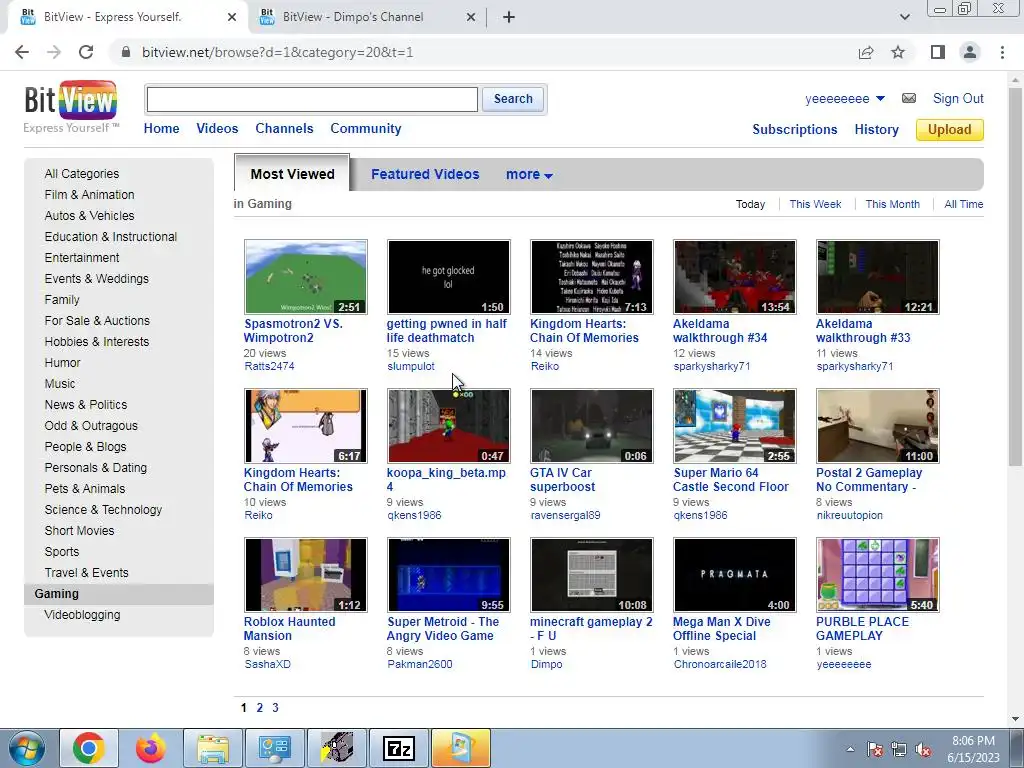Open the Mega Man X Dive thumbnail
The width and height of the screenshot is (1024, 768).
pyautogui.click(x=735, y=575)
